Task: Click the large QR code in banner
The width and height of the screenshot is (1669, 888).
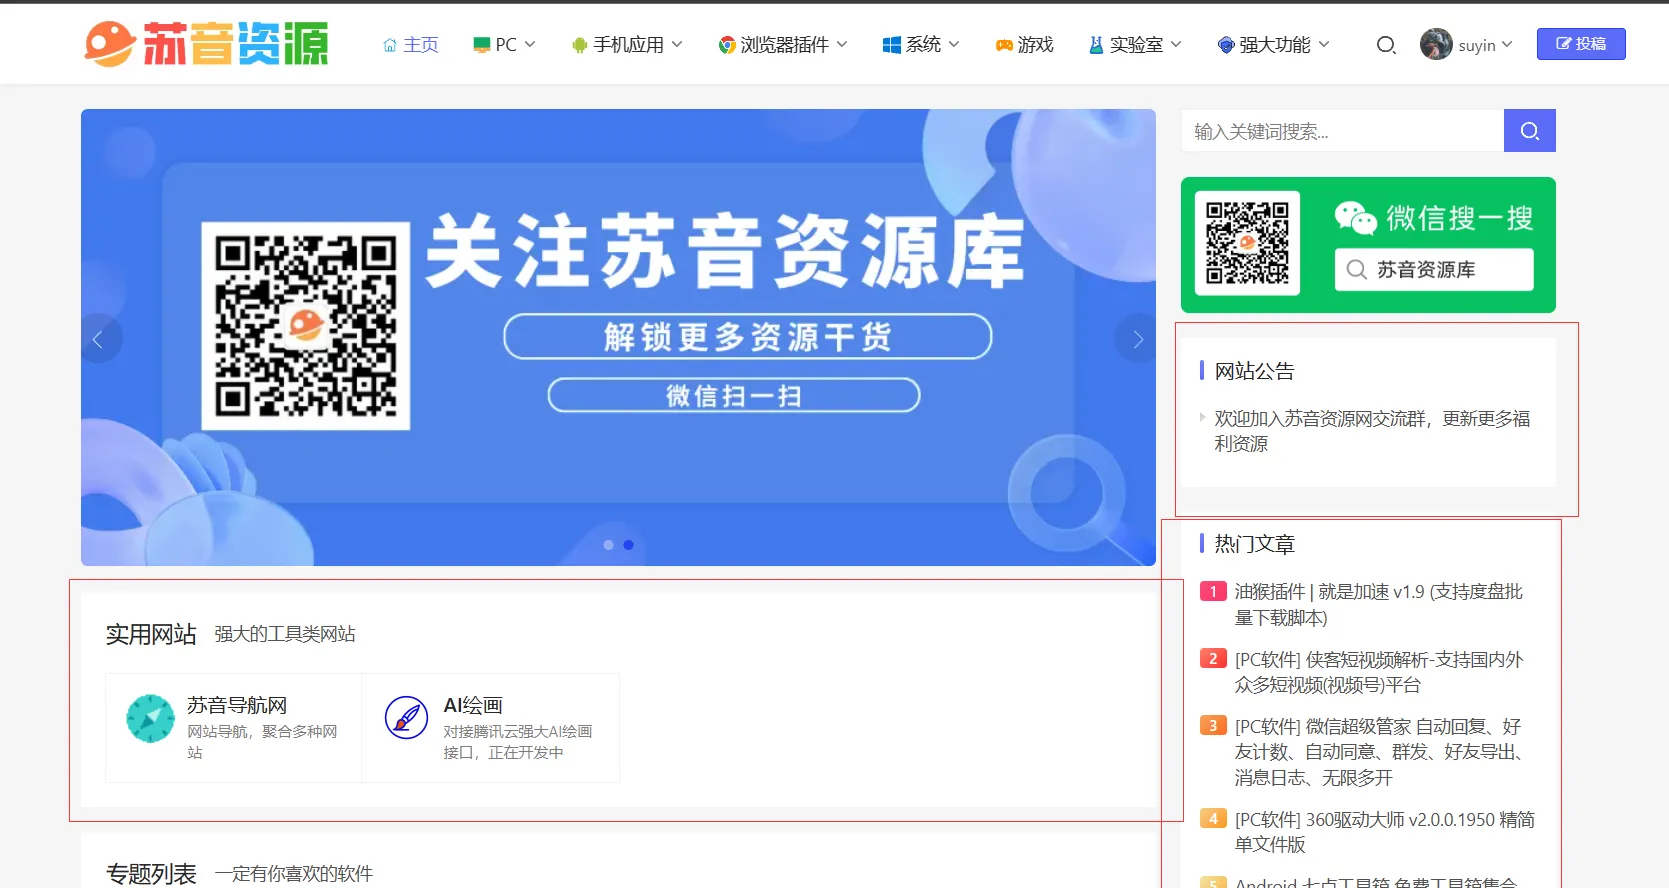Action: 306,326
